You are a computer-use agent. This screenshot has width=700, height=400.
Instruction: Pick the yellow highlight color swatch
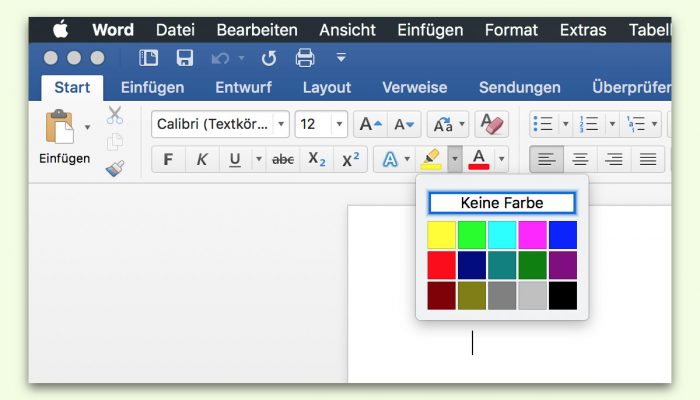click(x=442, y=235)
